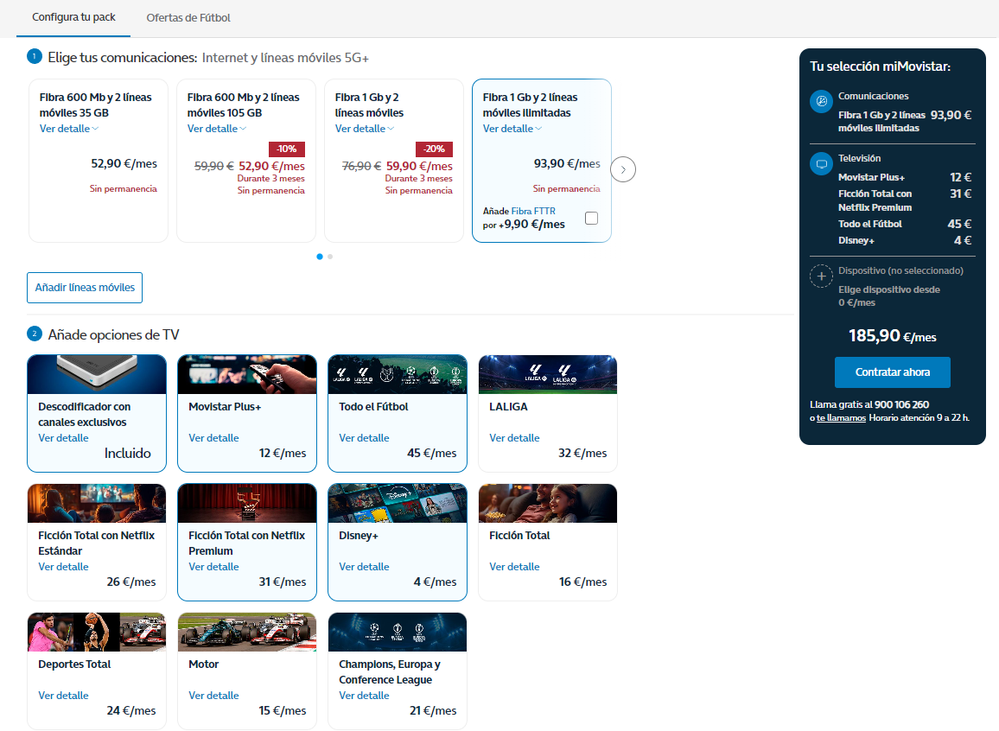Click the next arrow of the plans carousel
This screenshot has height=731, width=999.
click(623, 169)
